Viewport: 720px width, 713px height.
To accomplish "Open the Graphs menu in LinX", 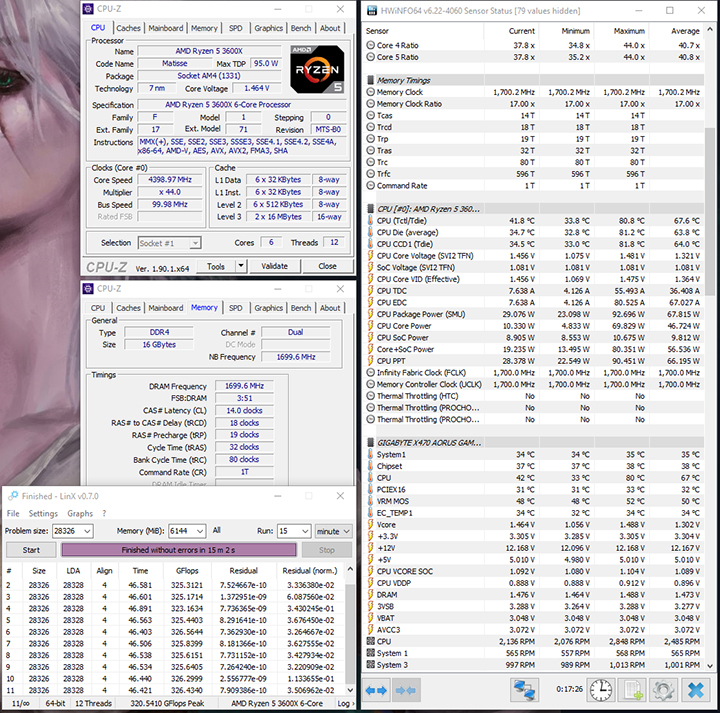I will point(80,514).
